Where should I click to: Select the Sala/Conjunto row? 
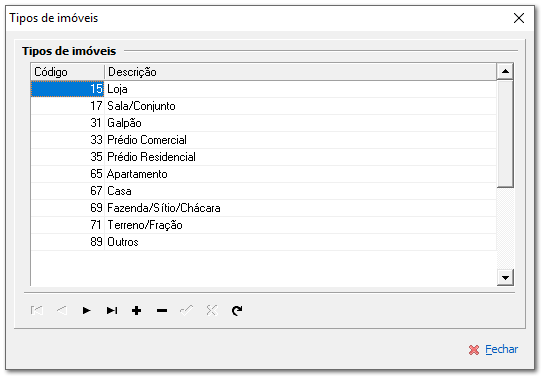(x=264, y=106)
